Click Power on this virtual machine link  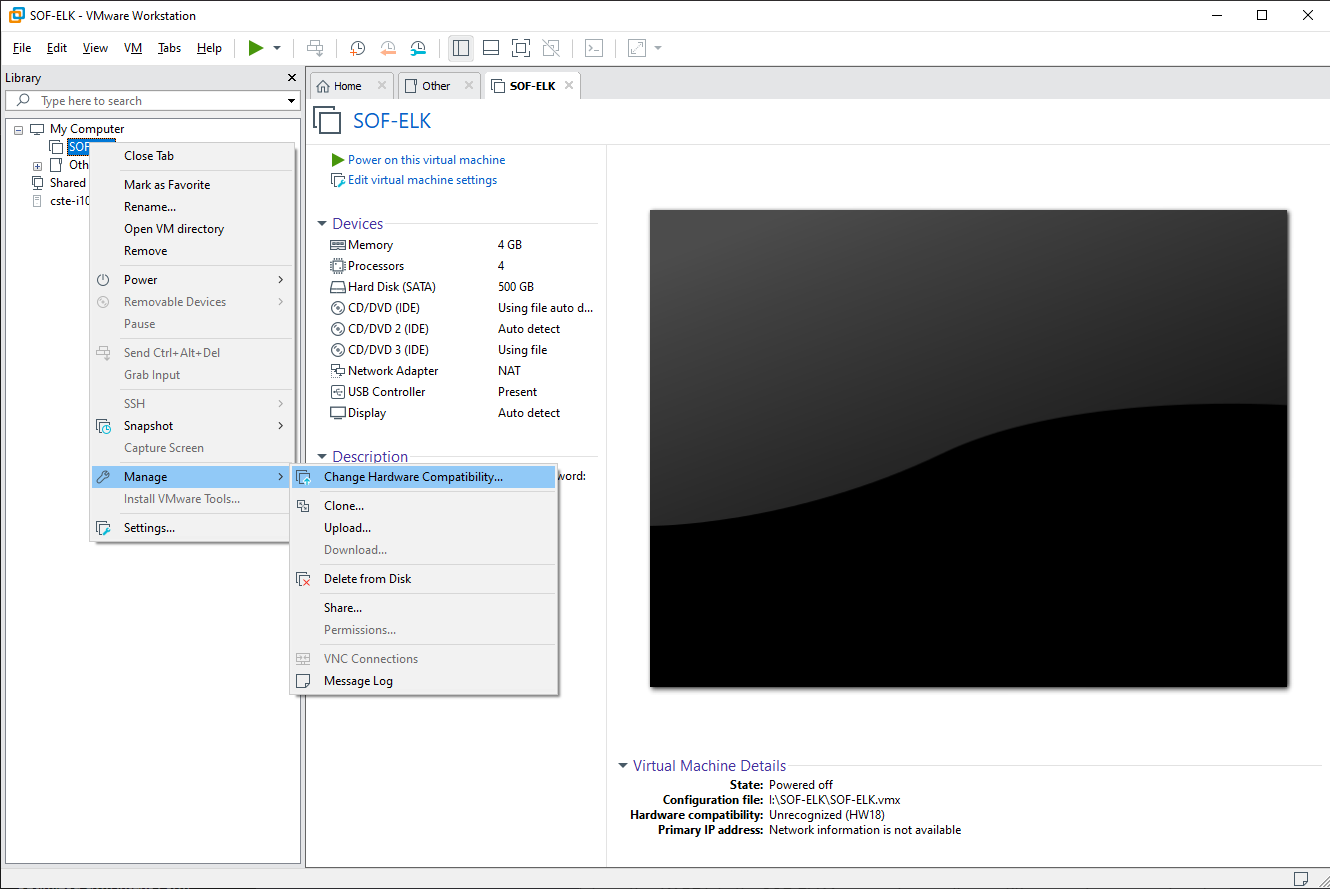coord(426,160)
